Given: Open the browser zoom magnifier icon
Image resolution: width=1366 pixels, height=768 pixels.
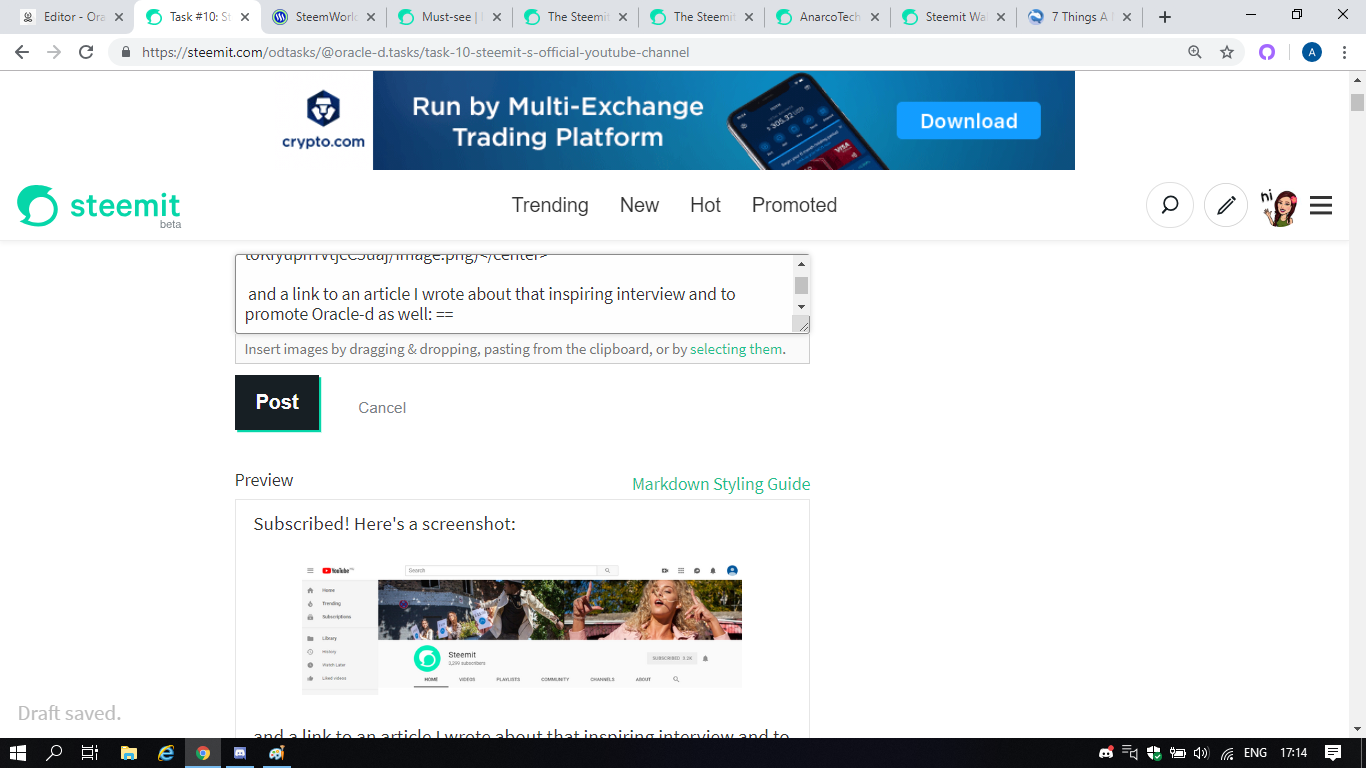Looking at the screenshot, I should (x=1195, y=52).
